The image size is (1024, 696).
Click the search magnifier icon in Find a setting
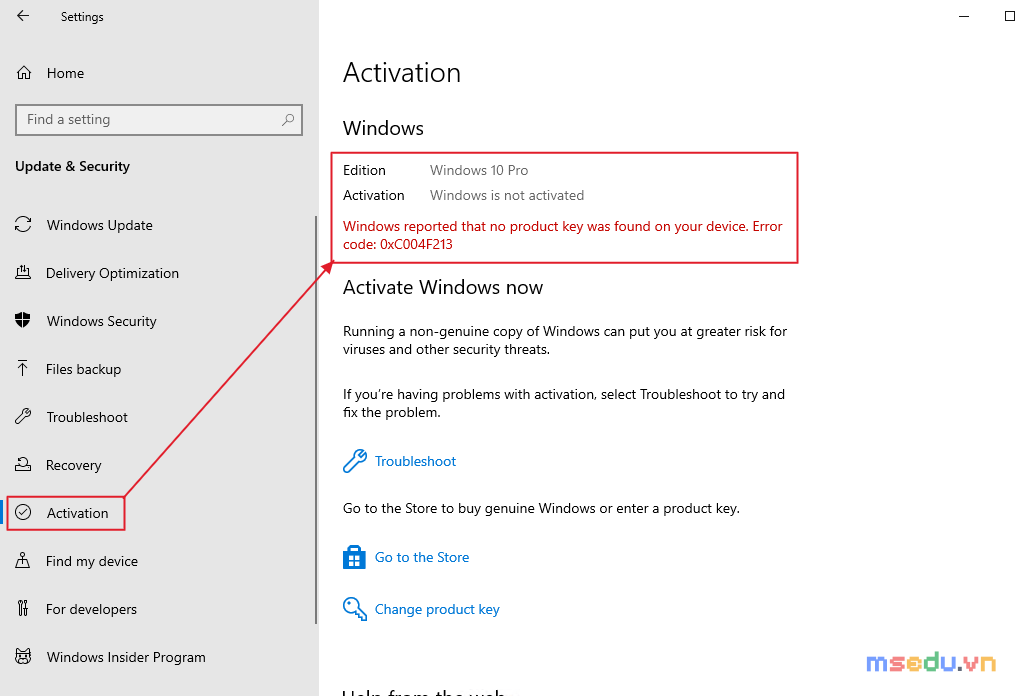pyautogui.click(x=288, y=119)
